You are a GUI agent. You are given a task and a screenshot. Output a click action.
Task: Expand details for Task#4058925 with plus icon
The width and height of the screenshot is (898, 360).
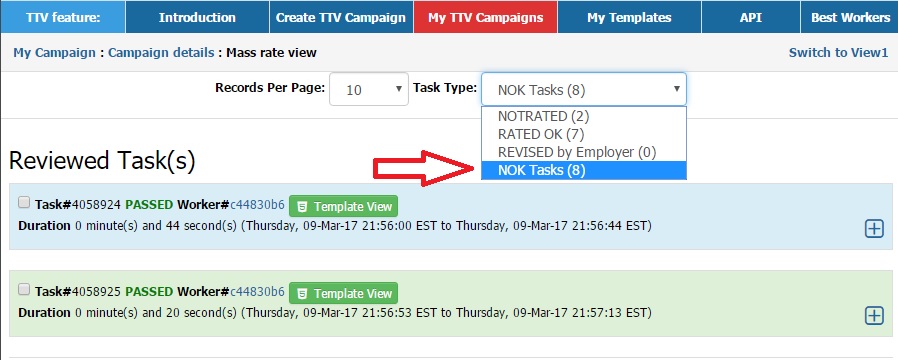[x=874, y=315]
